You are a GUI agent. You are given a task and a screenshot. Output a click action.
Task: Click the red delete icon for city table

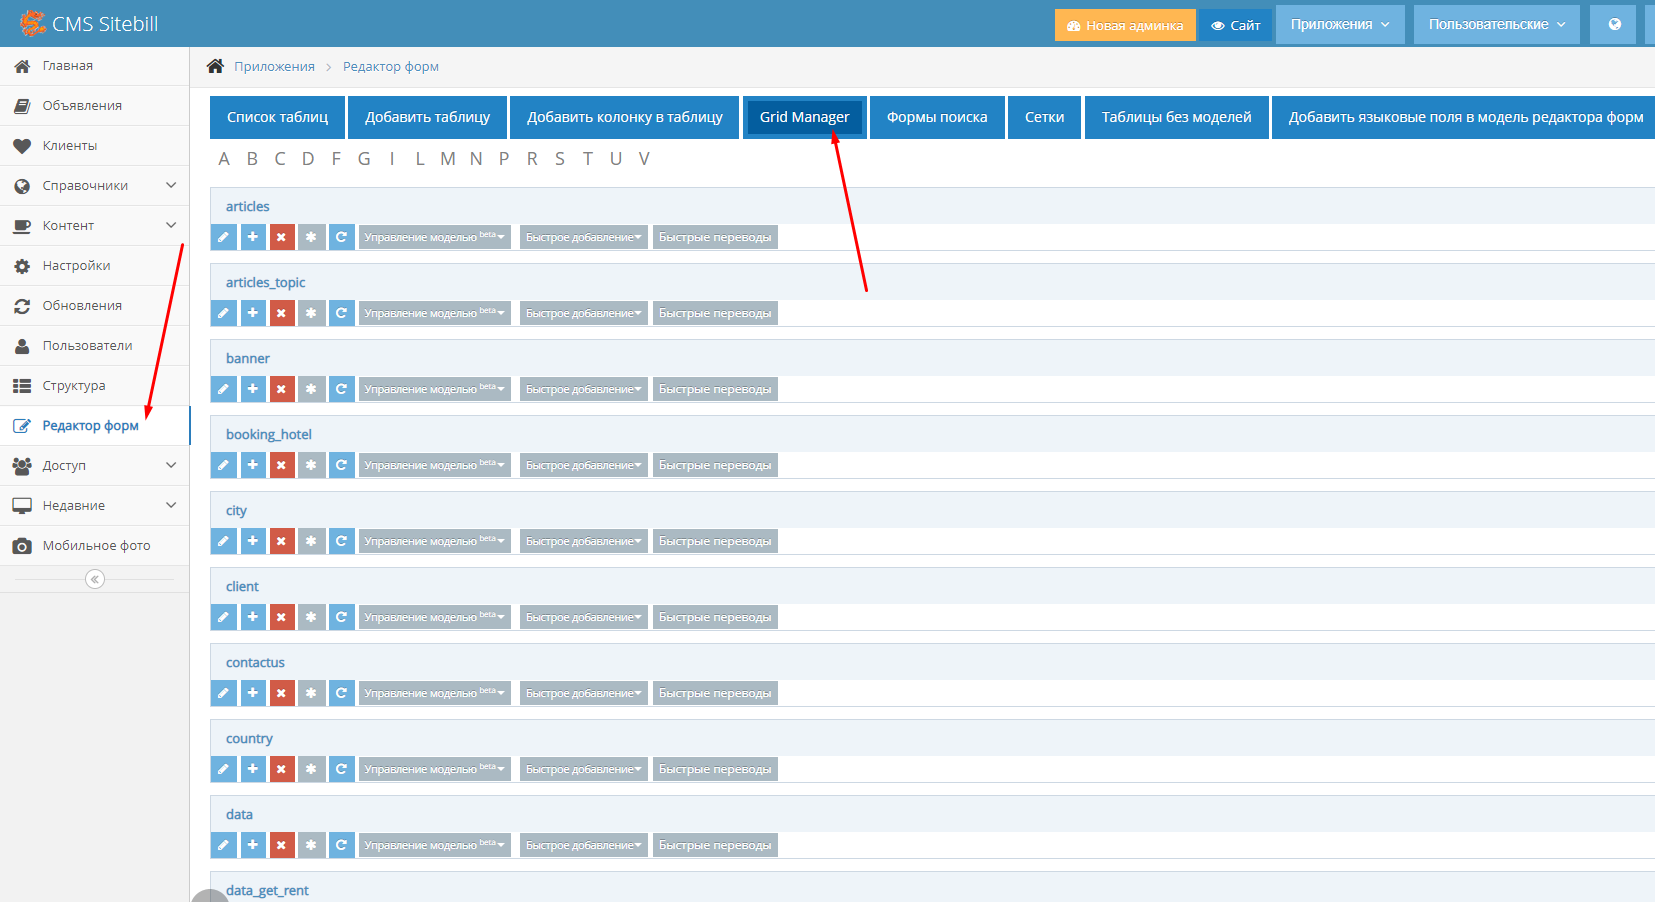pyautogui.click(x=282, y=541)
